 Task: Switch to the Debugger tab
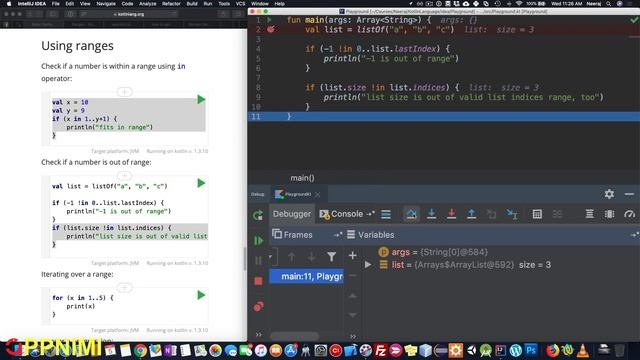click(x=292, y=214)
